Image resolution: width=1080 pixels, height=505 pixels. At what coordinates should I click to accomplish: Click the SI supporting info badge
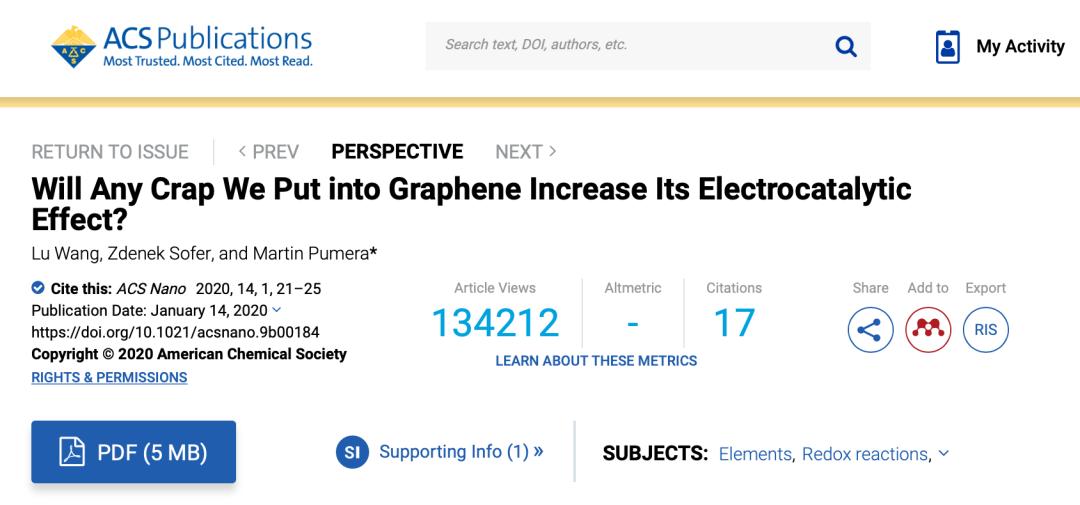coord(352,452)
